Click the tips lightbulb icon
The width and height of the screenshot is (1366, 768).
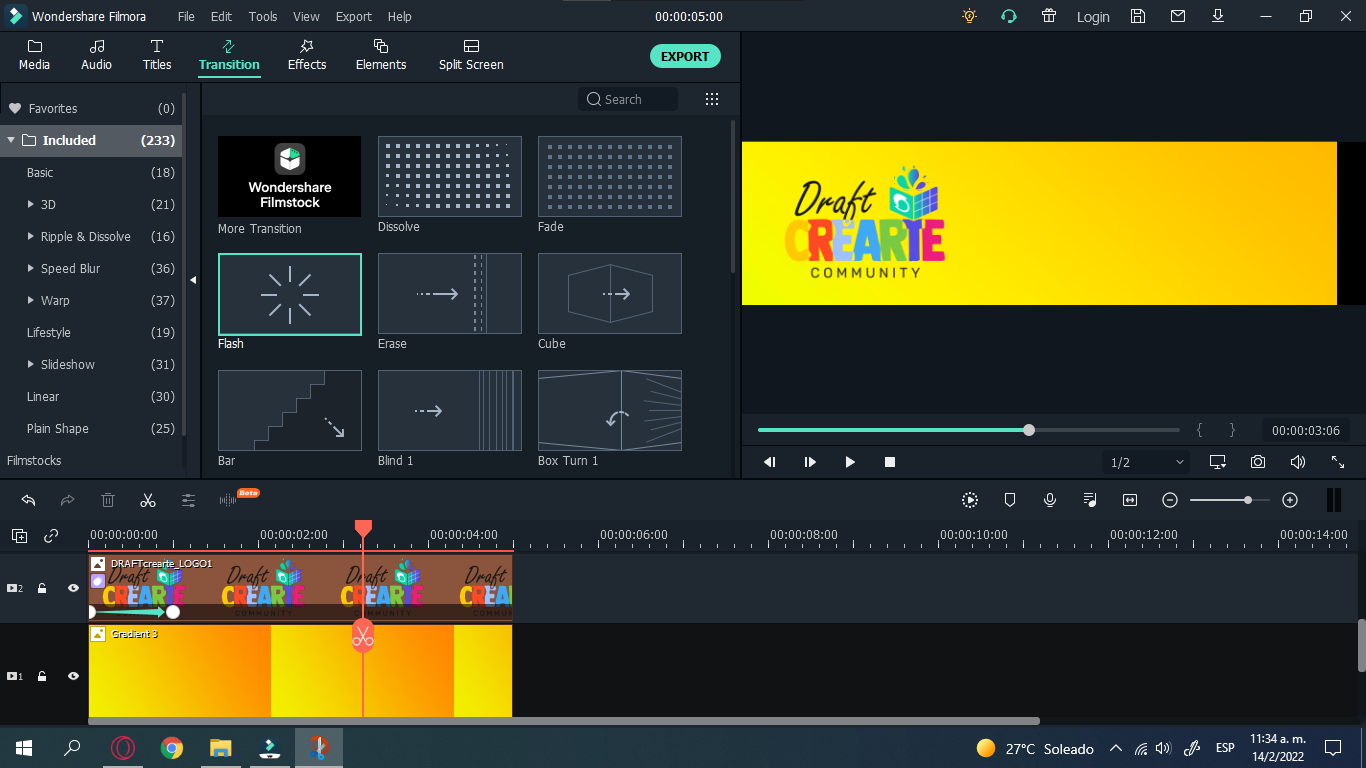[969, 16]
